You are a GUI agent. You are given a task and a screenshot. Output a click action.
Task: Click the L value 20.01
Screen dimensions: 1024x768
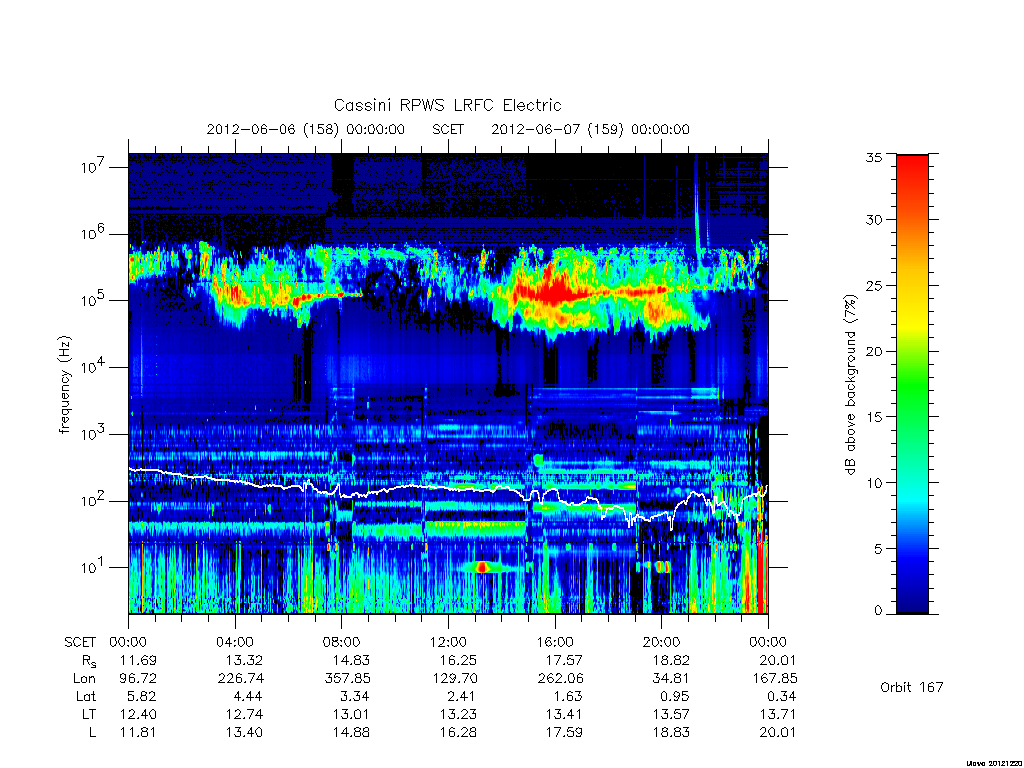tap(777, 733)
